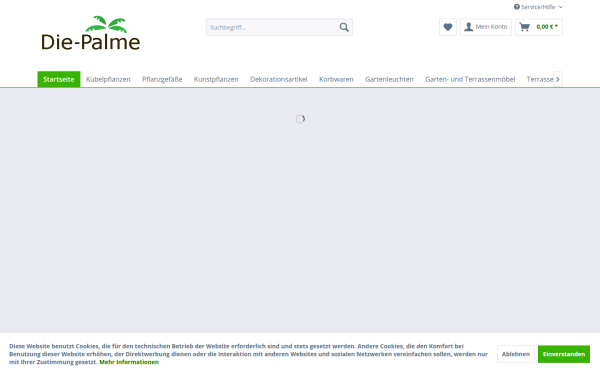Image resolution: width=600 pixels, height=375 pixels.
Task: Open Korbwaren category
Action: click(336, 79)
